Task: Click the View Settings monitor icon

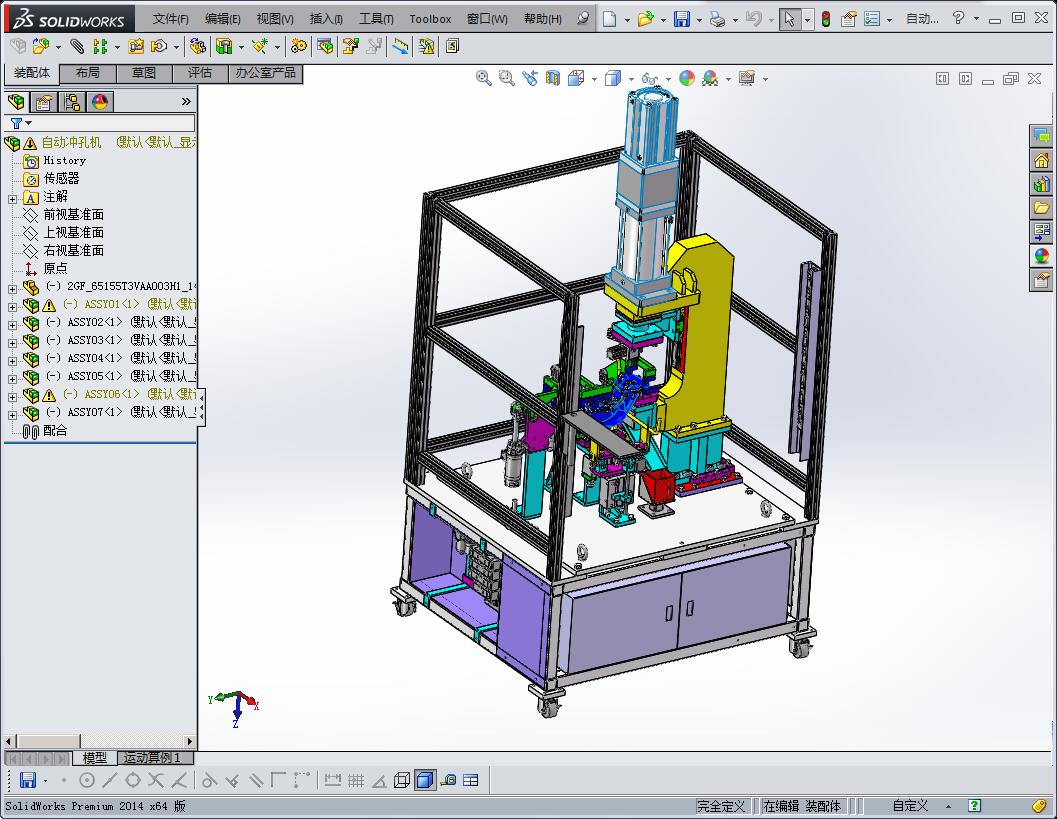Action: 746,78
